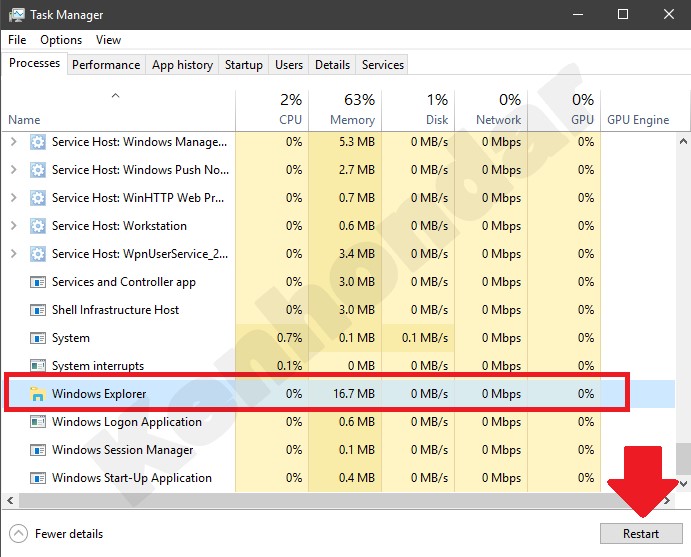Click the Task Manager title bar icon

[x=17, y=15]
